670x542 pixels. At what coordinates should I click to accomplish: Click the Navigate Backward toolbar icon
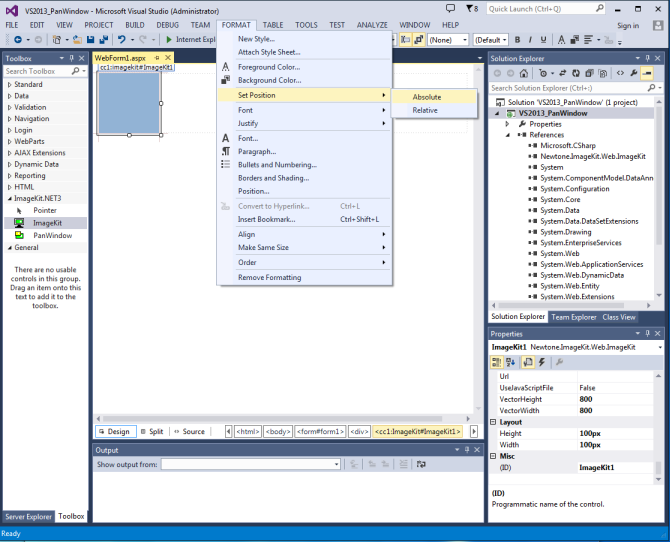pyautogui.click(x=18, y=40)
